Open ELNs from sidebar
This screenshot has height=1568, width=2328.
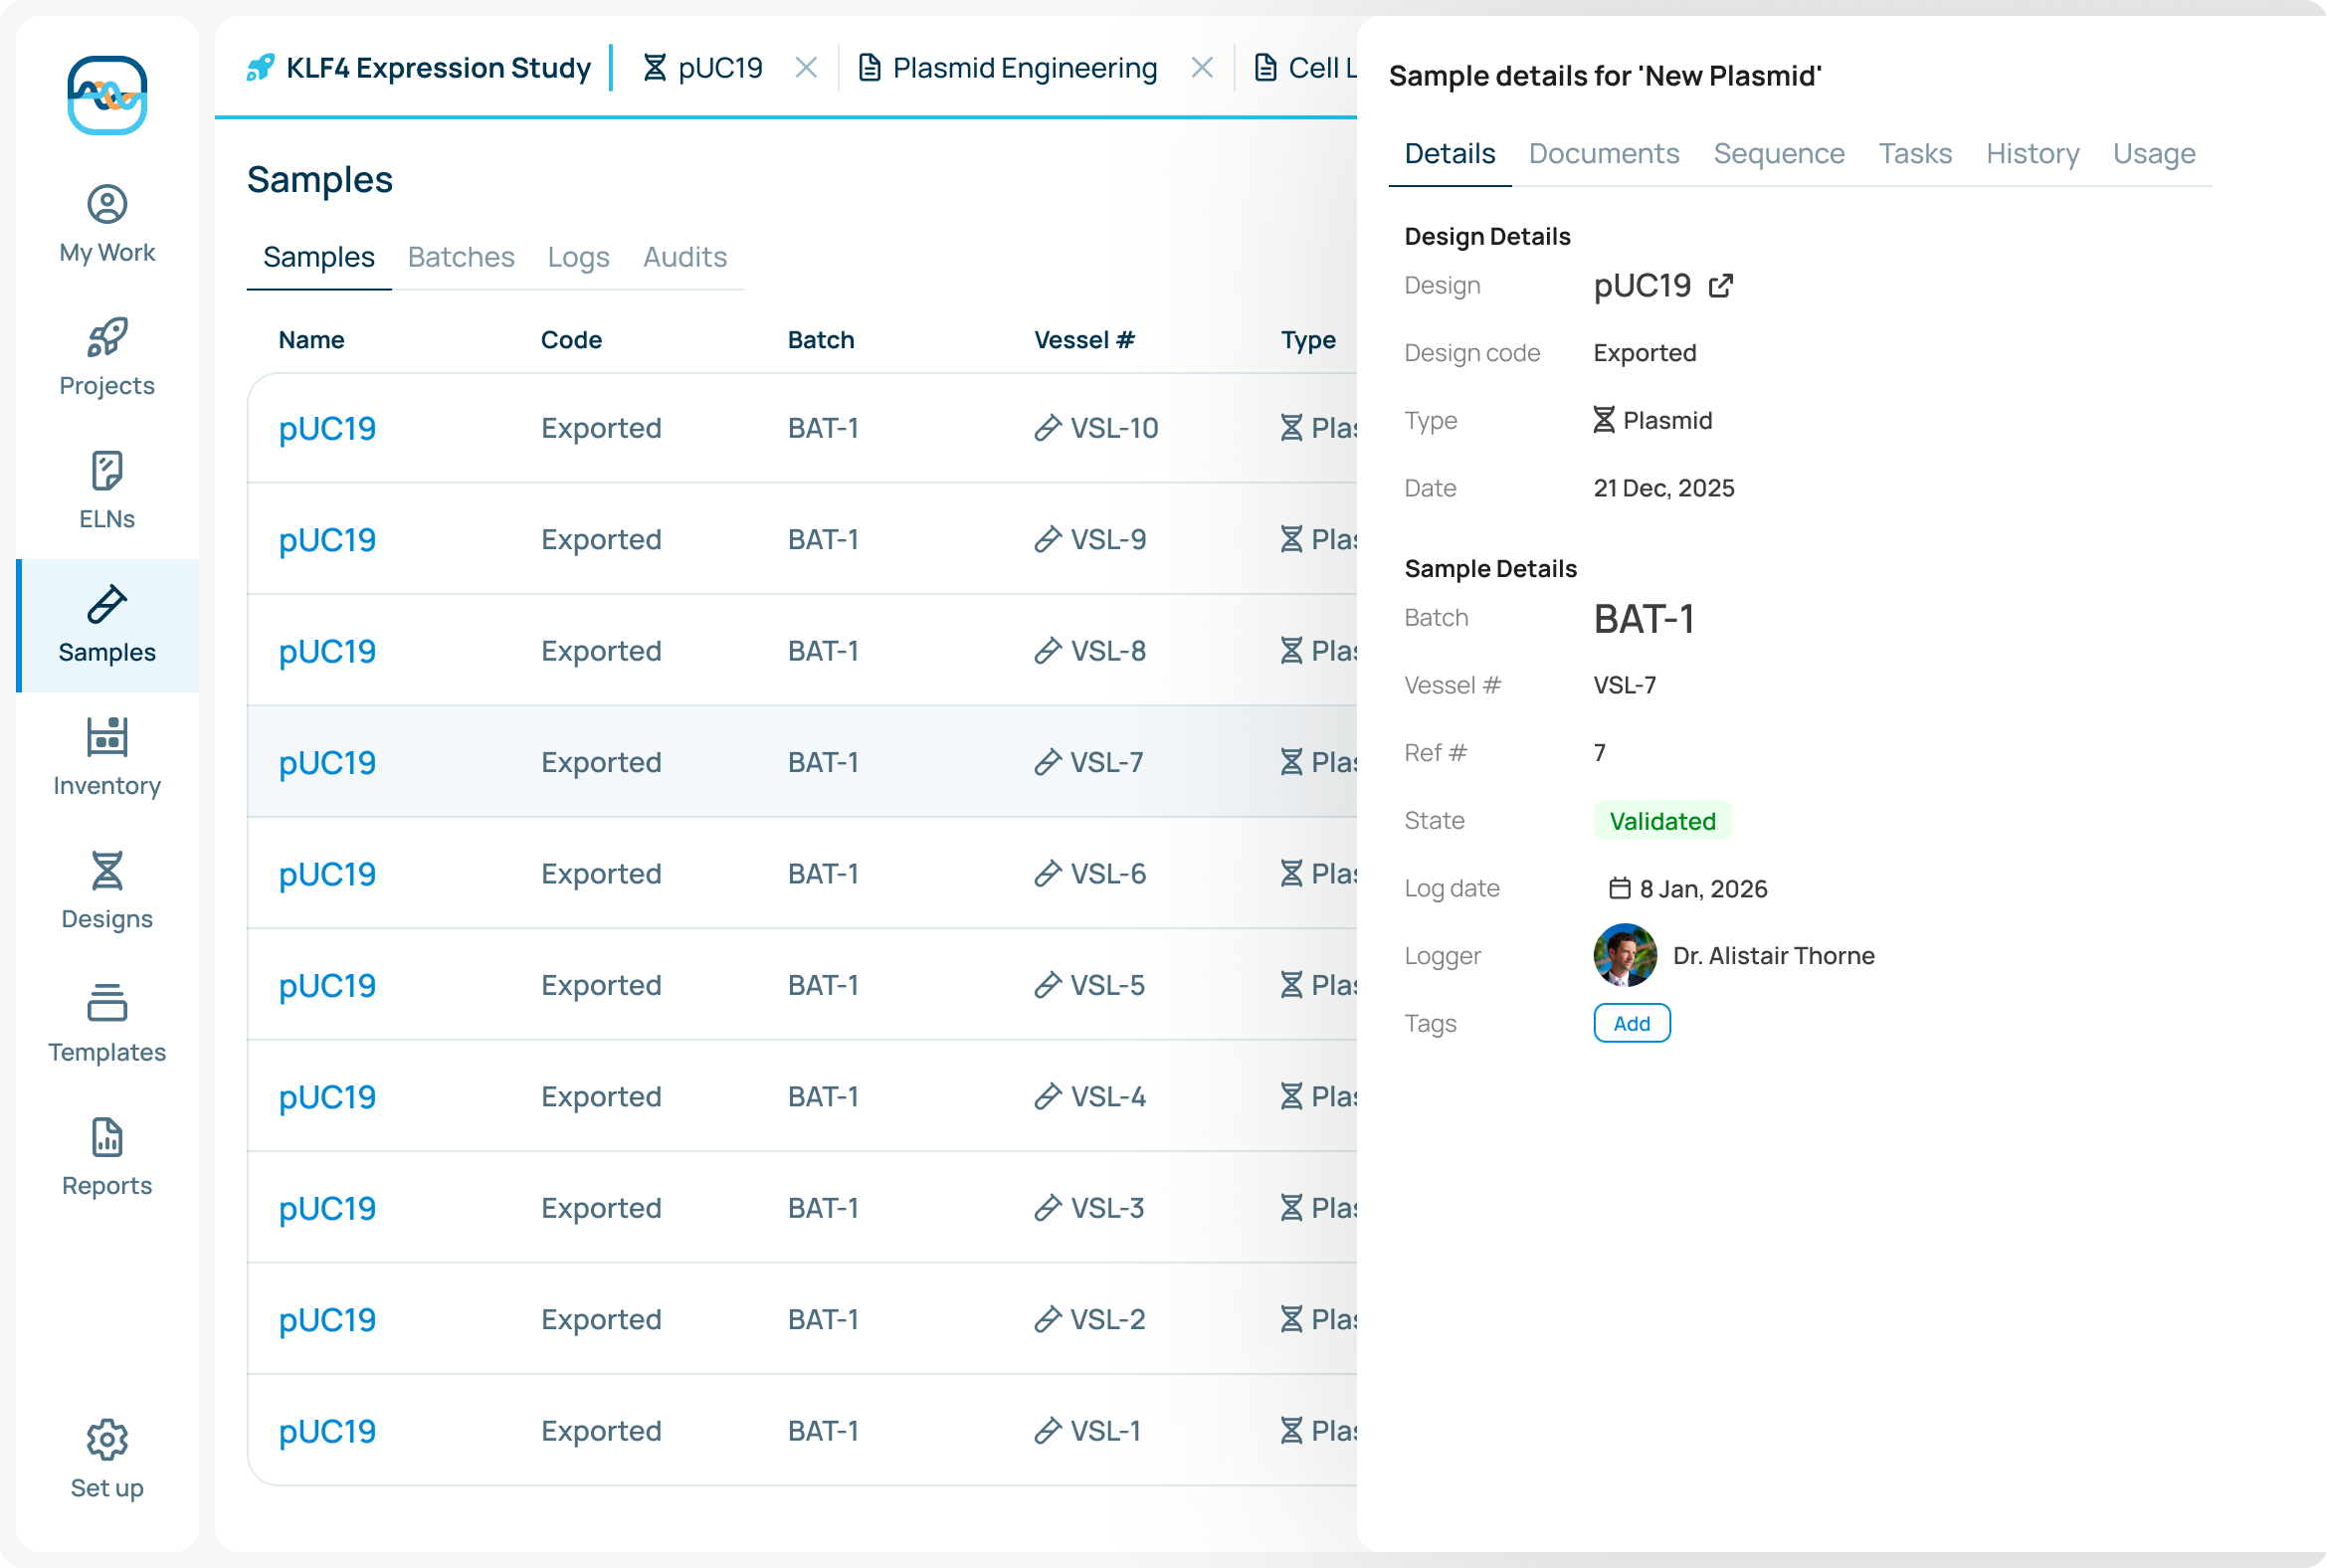coord(107,491)
